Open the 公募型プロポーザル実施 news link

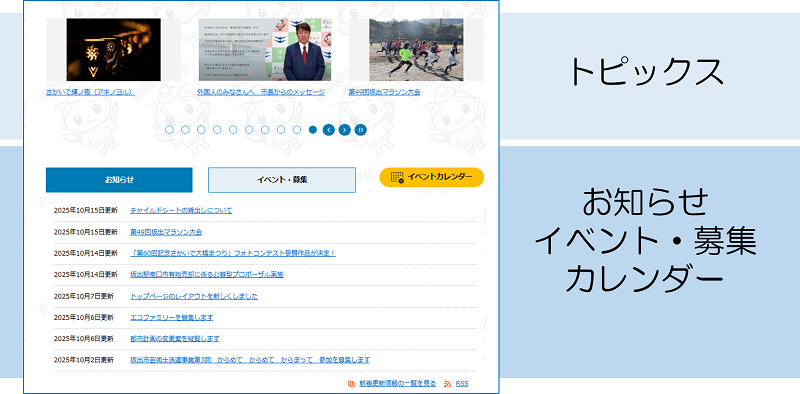coord(207,275)
